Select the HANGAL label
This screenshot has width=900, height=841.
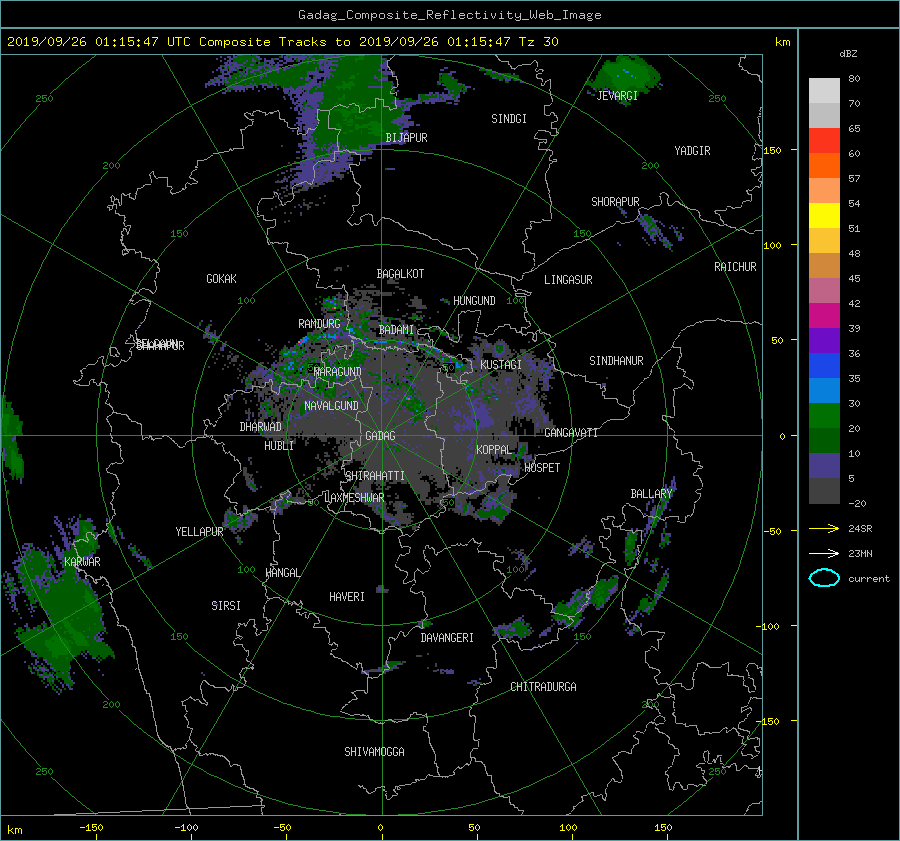282,573
